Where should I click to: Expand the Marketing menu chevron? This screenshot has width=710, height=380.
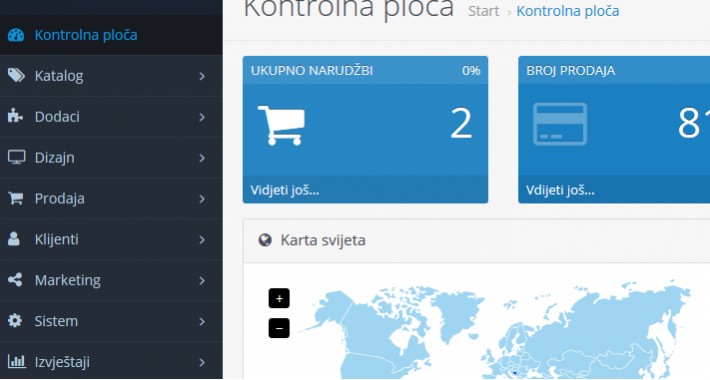tap(202, 281)
